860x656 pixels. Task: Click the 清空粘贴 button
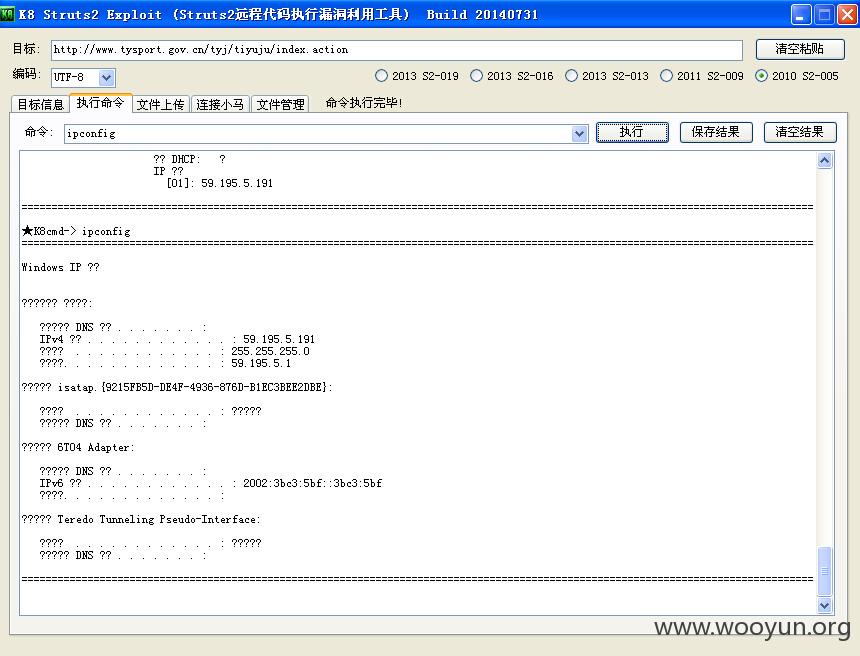click(x=800, y=49)
